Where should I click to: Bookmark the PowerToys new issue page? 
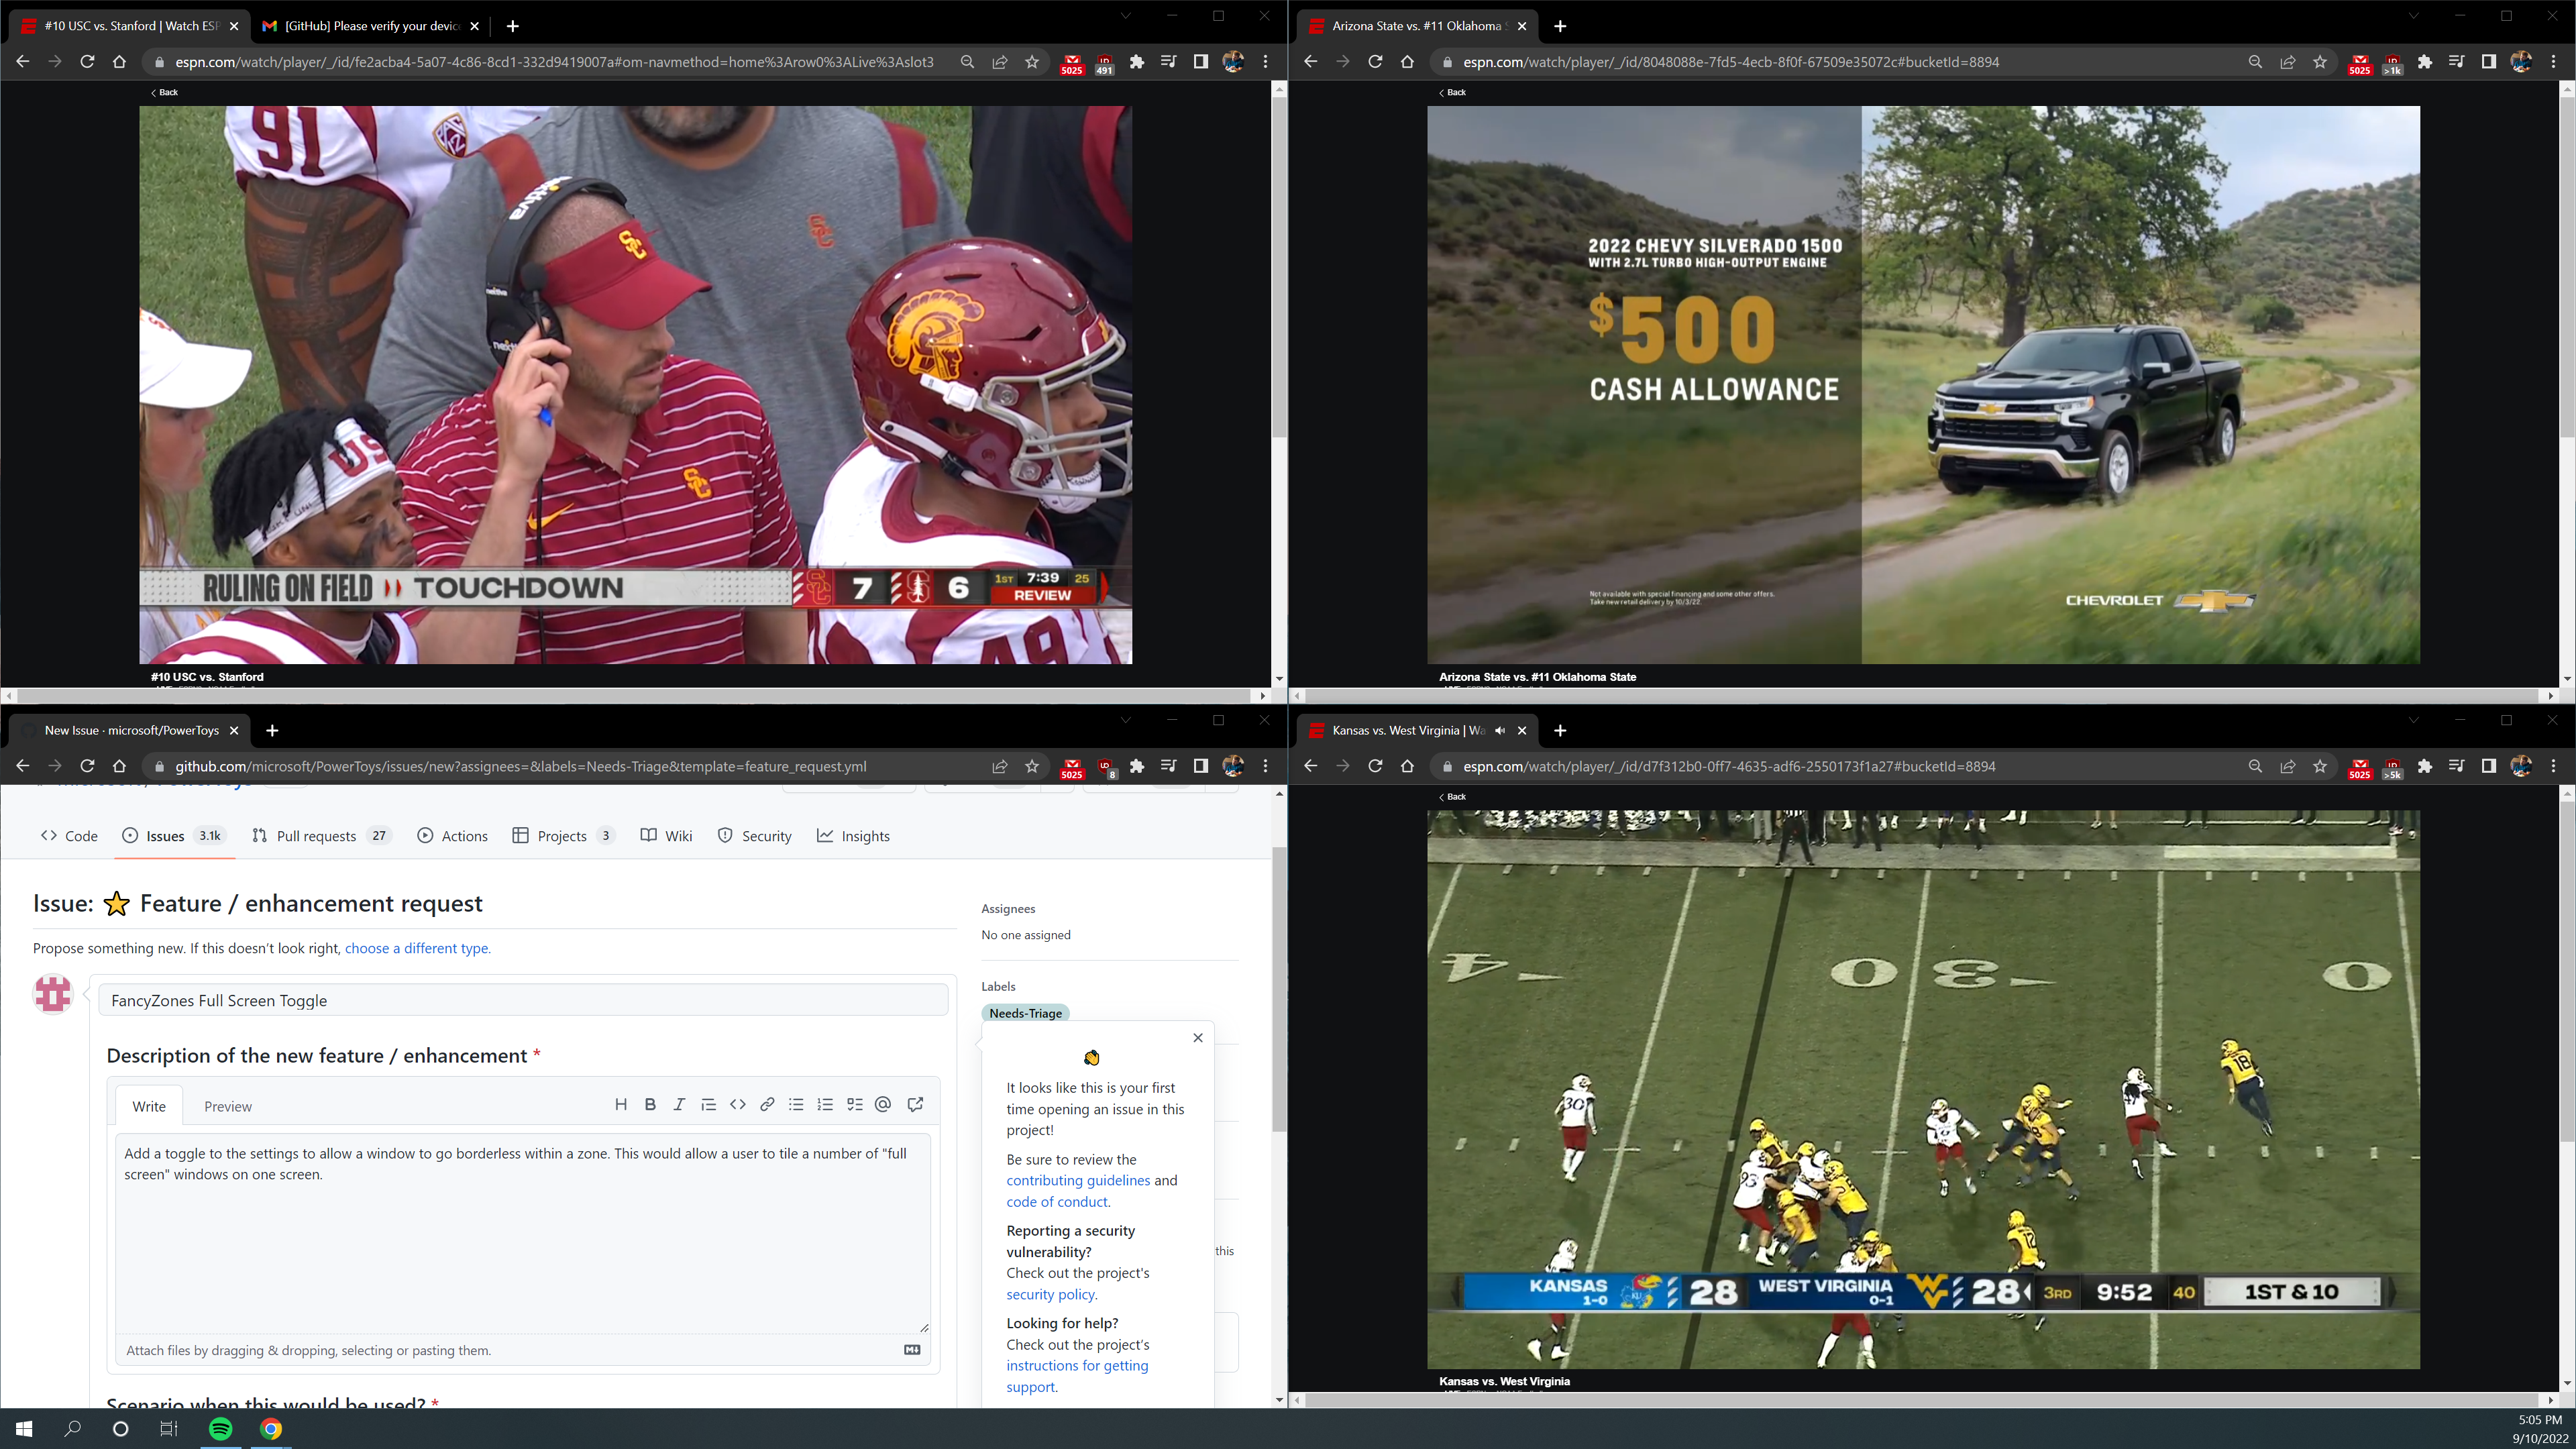pyautogui.click(x=1032, y=766)
